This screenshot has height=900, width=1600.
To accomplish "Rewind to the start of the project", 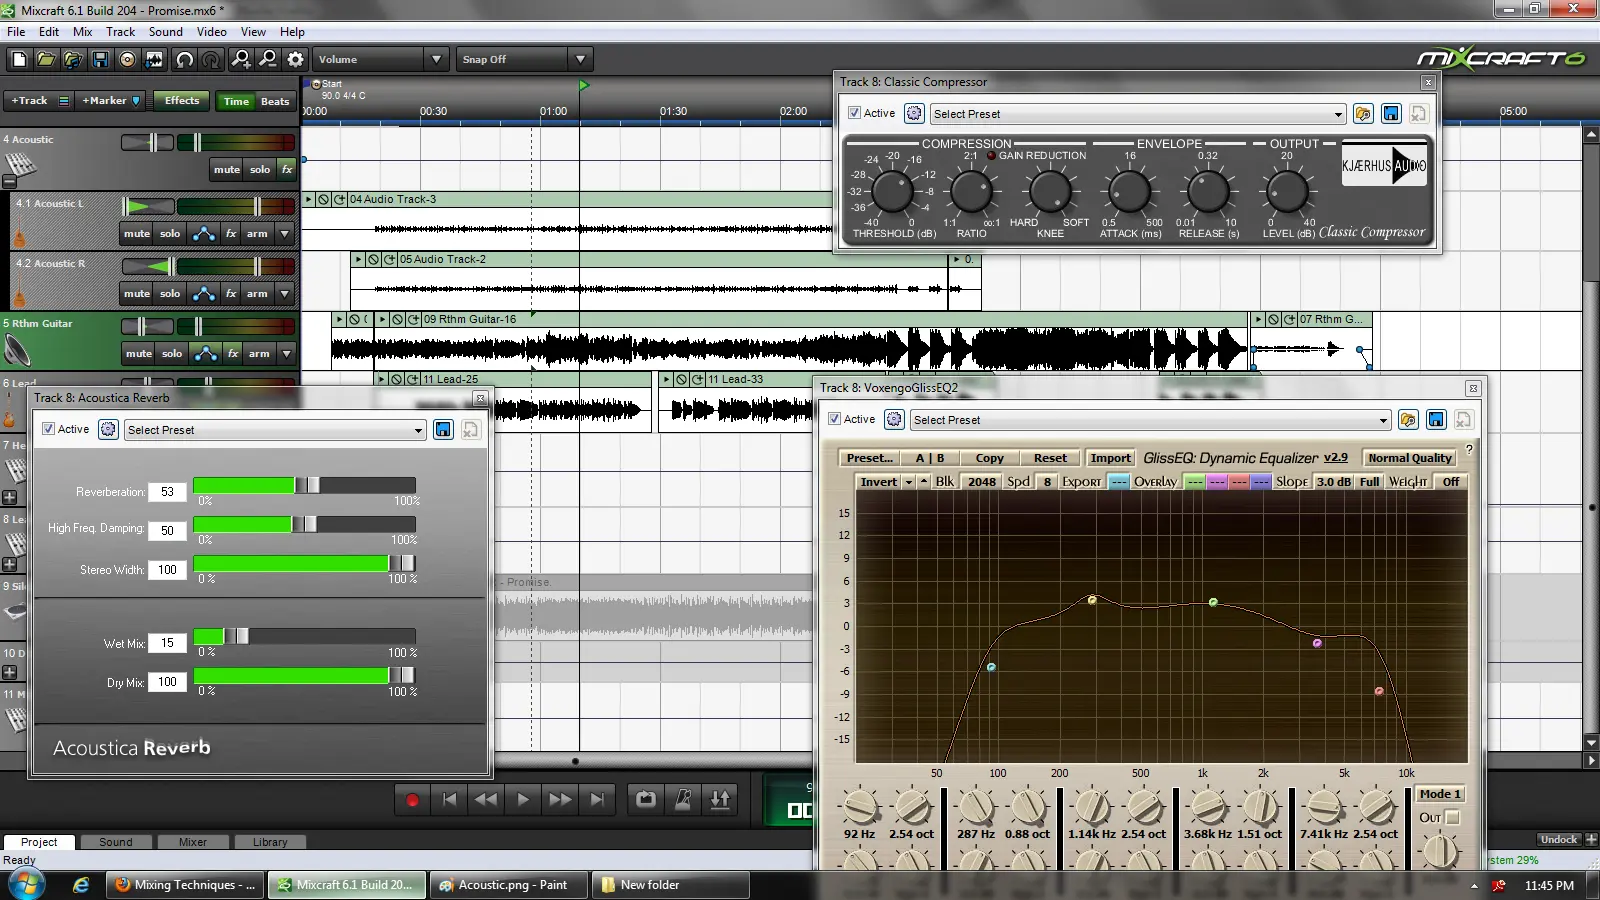I will tap(449, 800).
